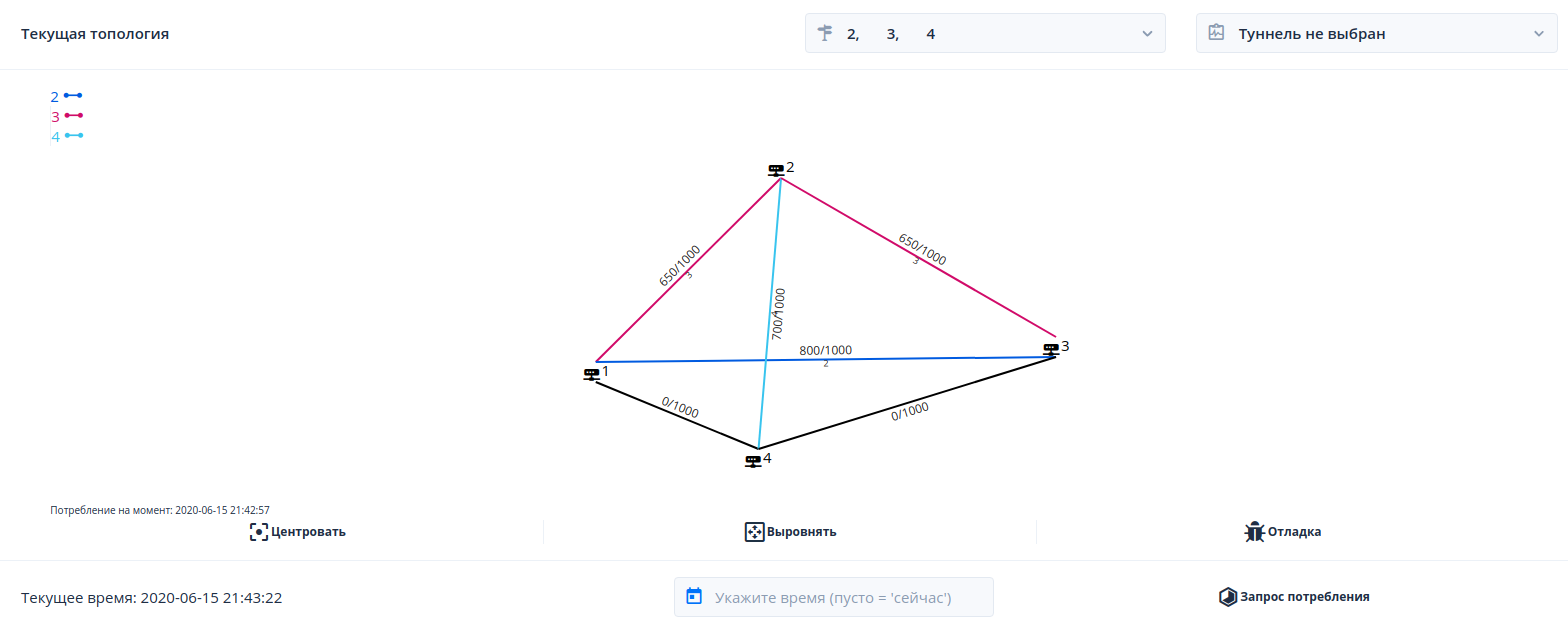This screenshot has width=1568, height=630.
Task: Click the router icon for node 2
Action: point(775,170)
